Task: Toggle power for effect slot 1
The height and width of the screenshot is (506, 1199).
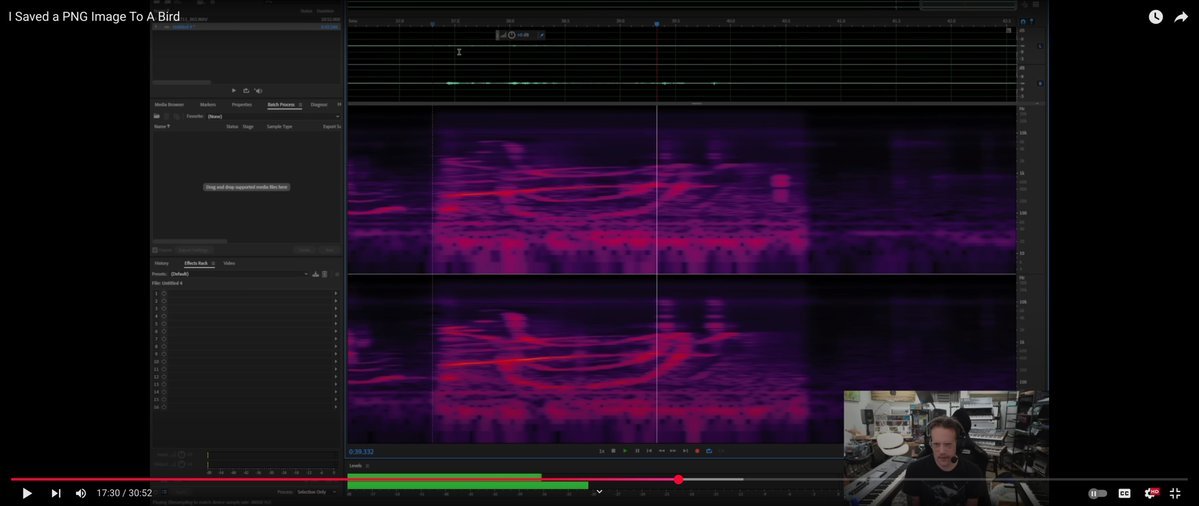Action: pos(164,294)
